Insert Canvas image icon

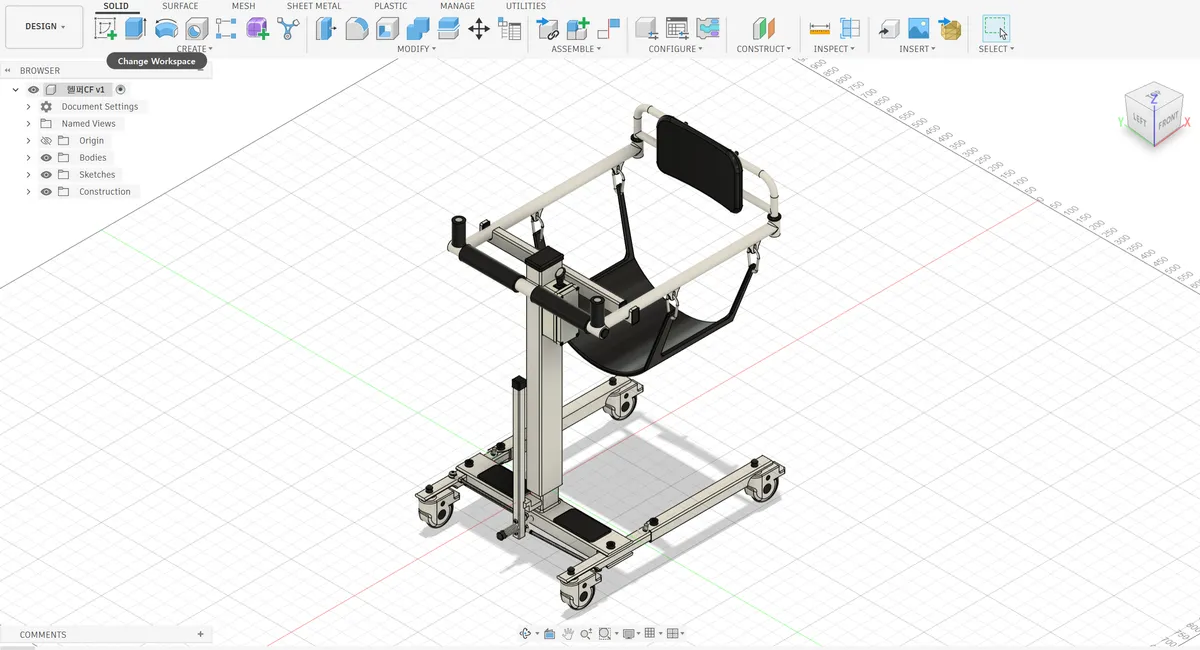918,29
